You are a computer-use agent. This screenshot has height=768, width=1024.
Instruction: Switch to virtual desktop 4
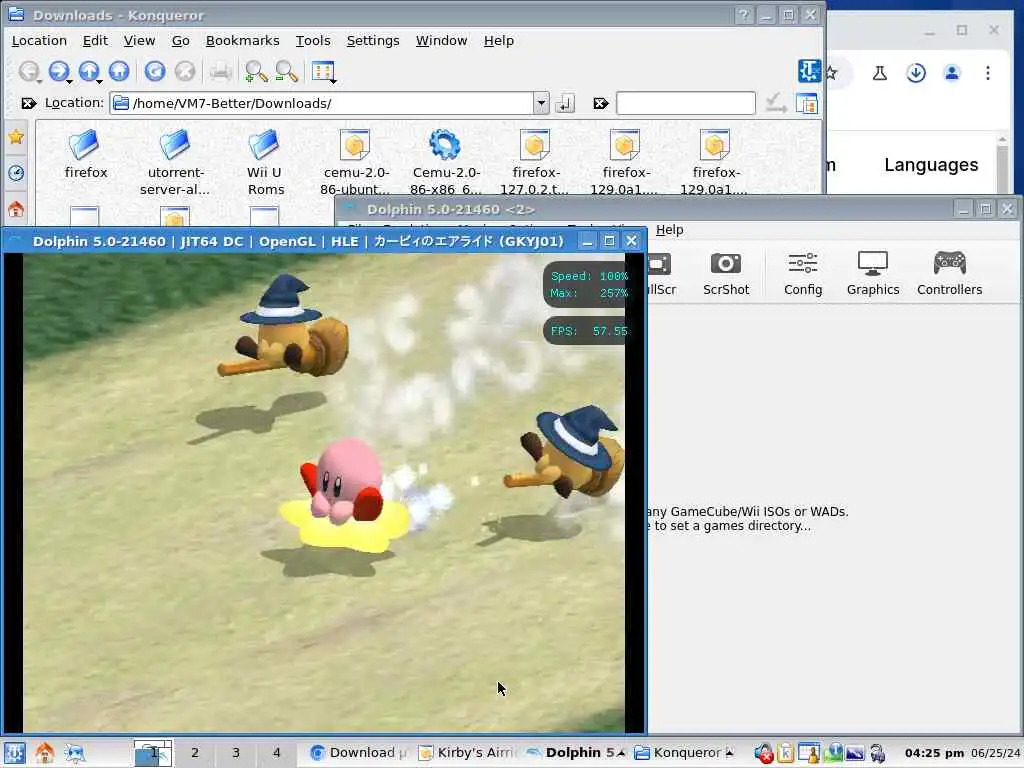pyautogui.click(x=276, y=753)
